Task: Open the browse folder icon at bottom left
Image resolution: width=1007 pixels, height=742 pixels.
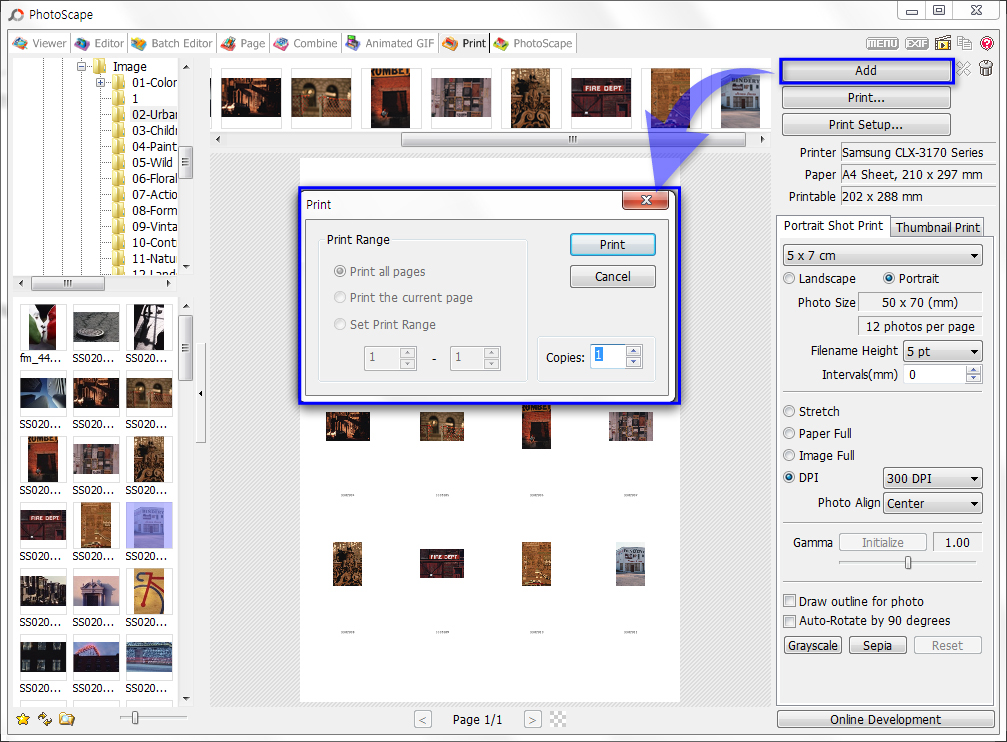Action: (x=66, y=718)
